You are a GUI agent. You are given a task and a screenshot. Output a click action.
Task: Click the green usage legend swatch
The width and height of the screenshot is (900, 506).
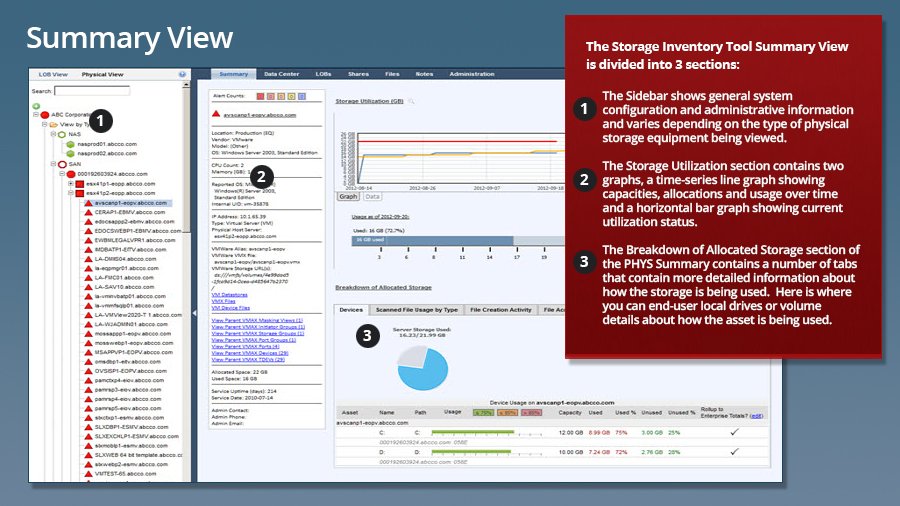tap(483, 412)
